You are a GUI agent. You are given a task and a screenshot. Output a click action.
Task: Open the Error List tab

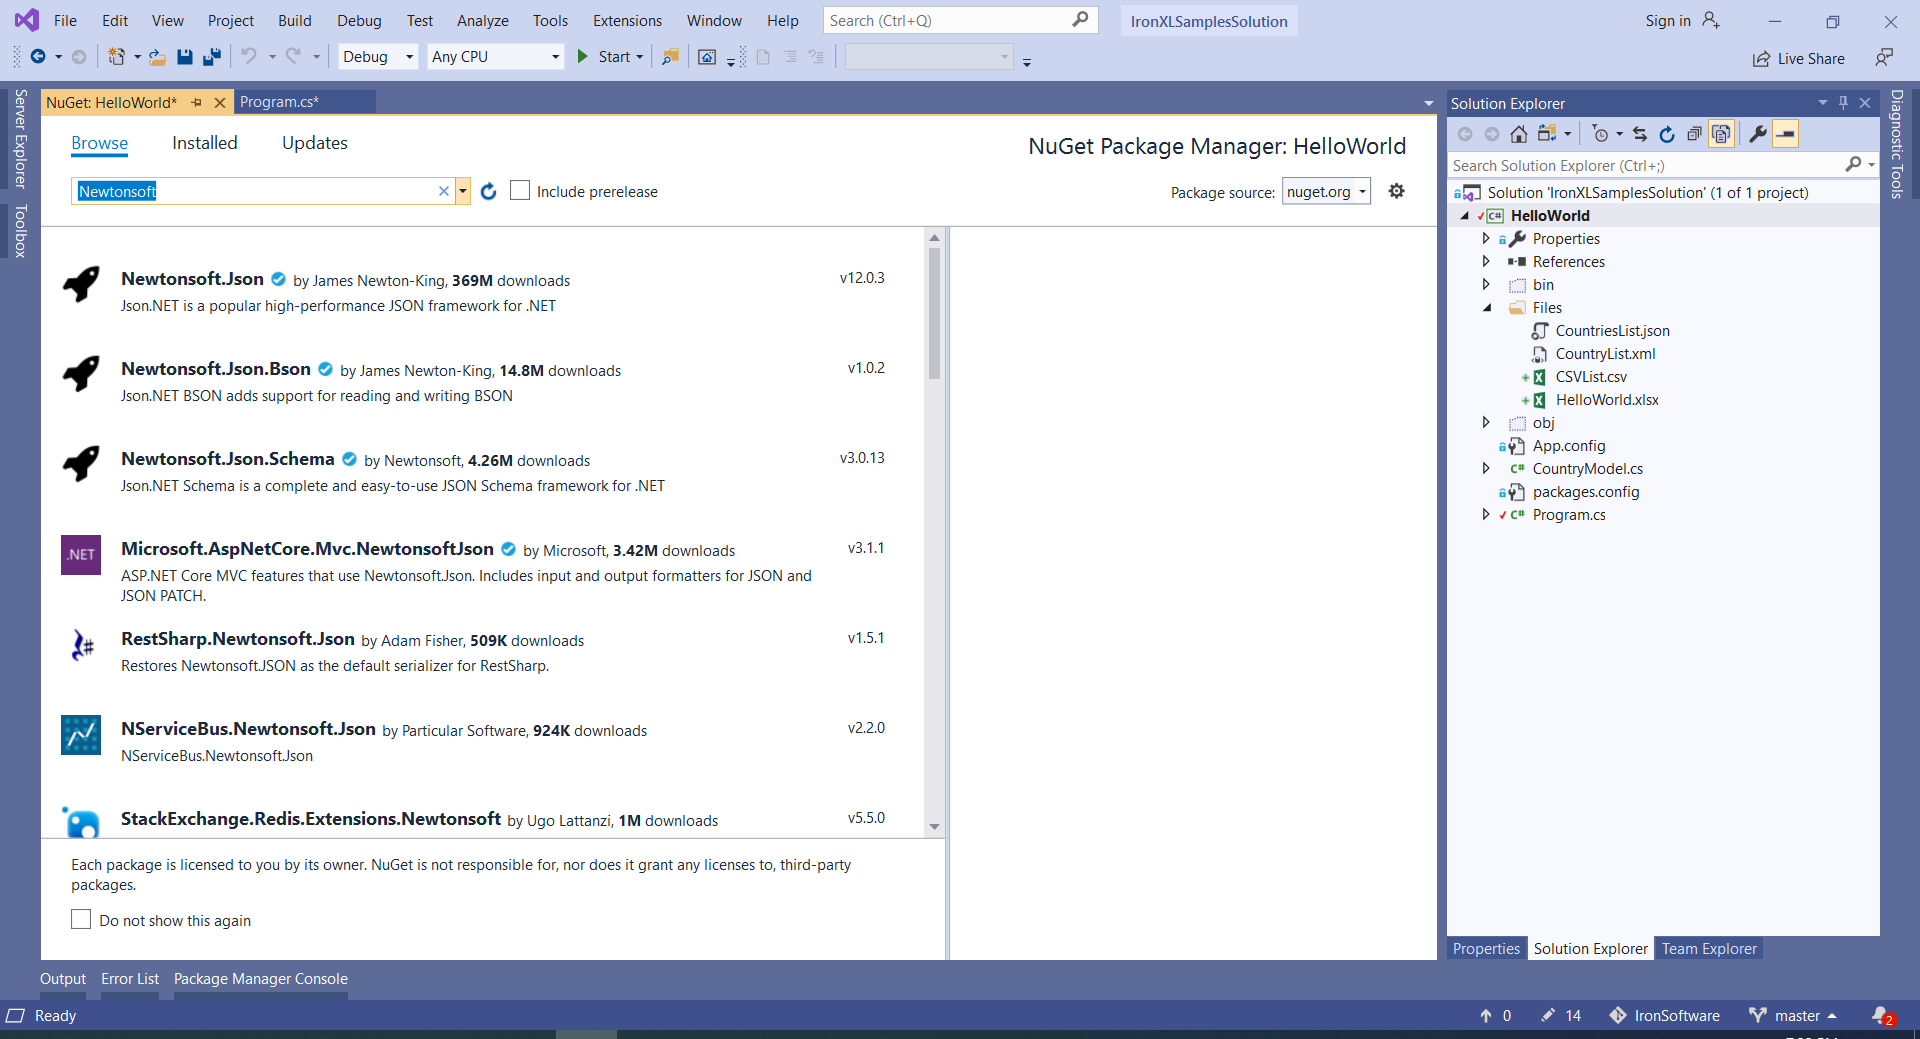130,979
